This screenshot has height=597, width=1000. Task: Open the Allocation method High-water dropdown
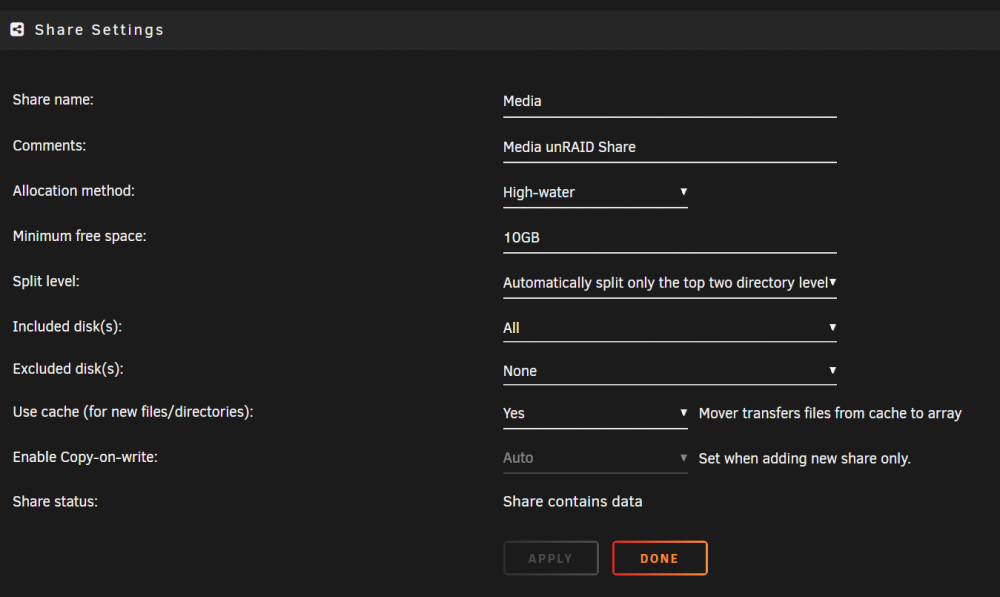[x=595, y=192]
